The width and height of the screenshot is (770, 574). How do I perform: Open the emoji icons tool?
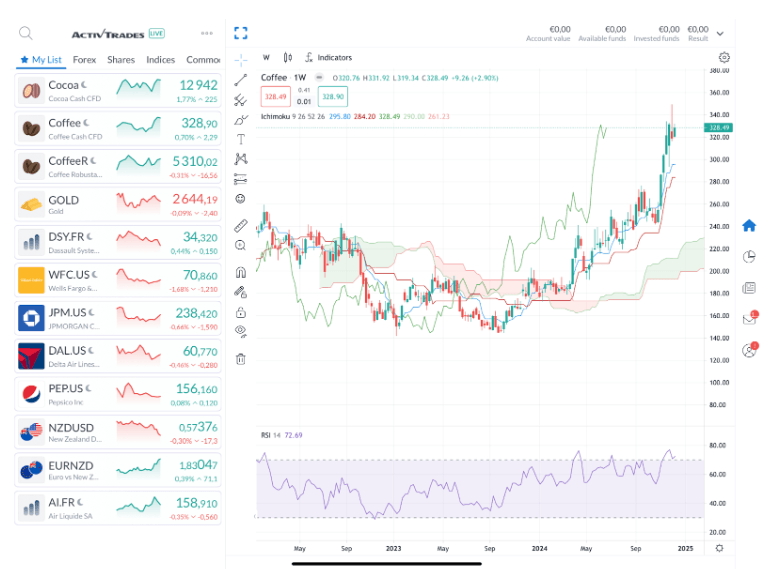[x=241, y=199]
